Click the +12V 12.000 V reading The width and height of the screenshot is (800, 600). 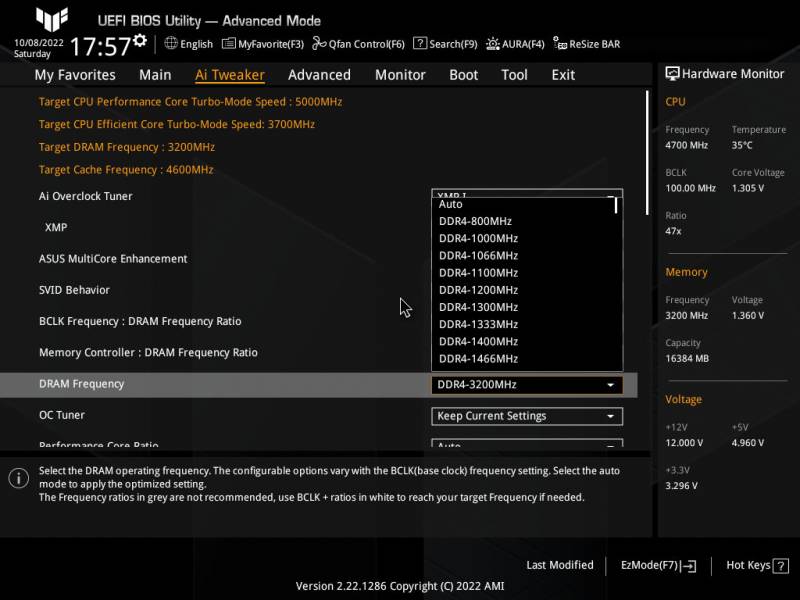[x=684, y=443]
